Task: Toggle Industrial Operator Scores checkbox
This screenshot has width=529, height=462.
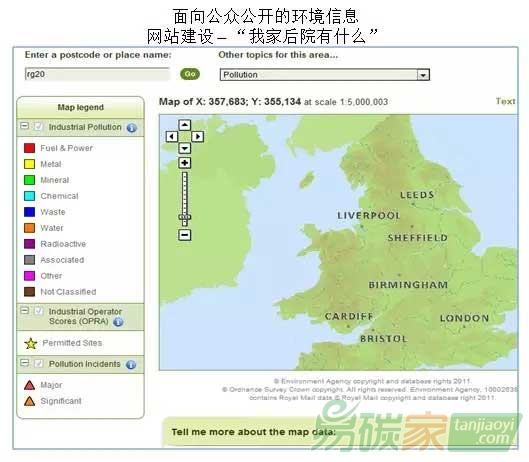Action: pos(38,311)
